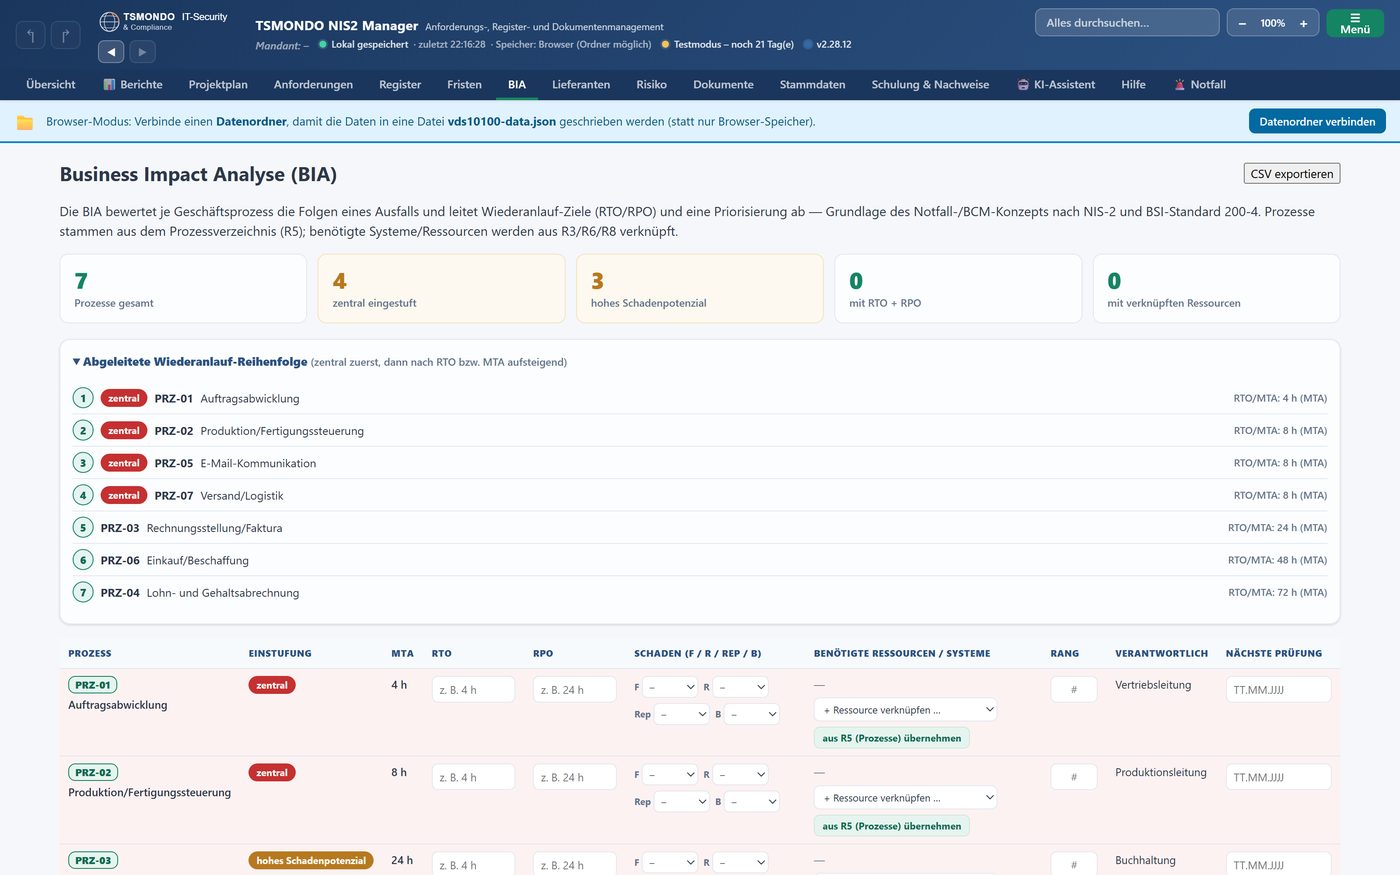The width and height of the screenshot is (1400, 875).
Task: Click the chart icon beside Berichte
Action: [109, 85]
